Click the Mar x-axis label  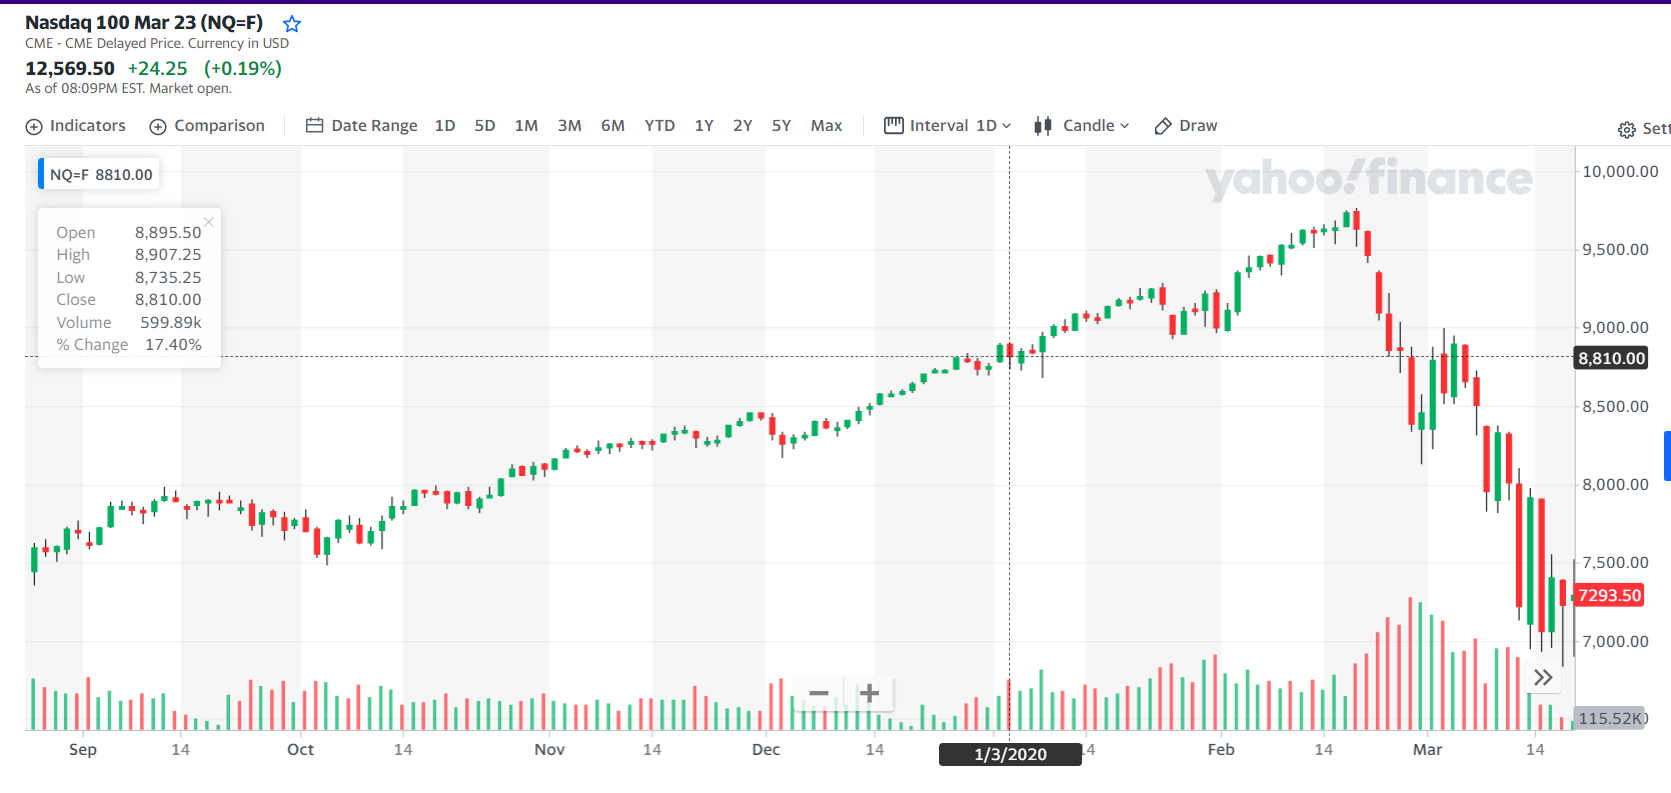[1427, 749]
